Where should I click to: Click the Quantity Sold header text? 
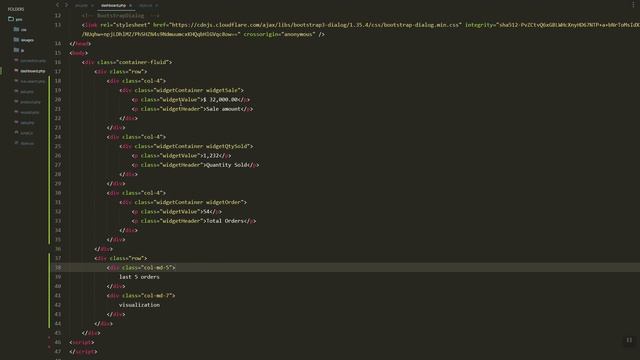227,165
